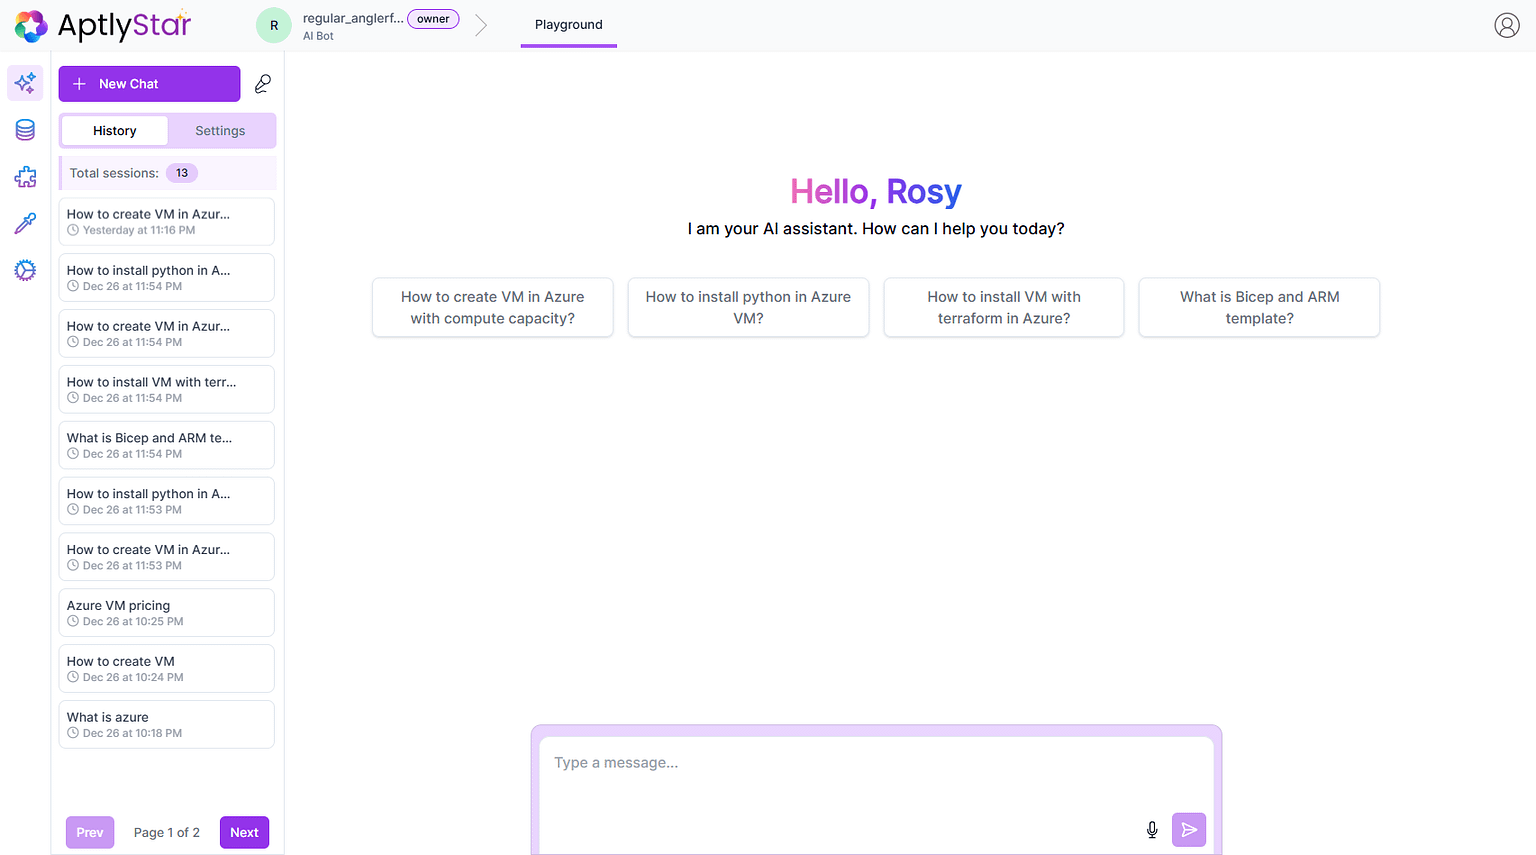Select the Azure VM pricing chat session
The width and height of the screenshot is (1536, 855).
click(x=166, y=612)
